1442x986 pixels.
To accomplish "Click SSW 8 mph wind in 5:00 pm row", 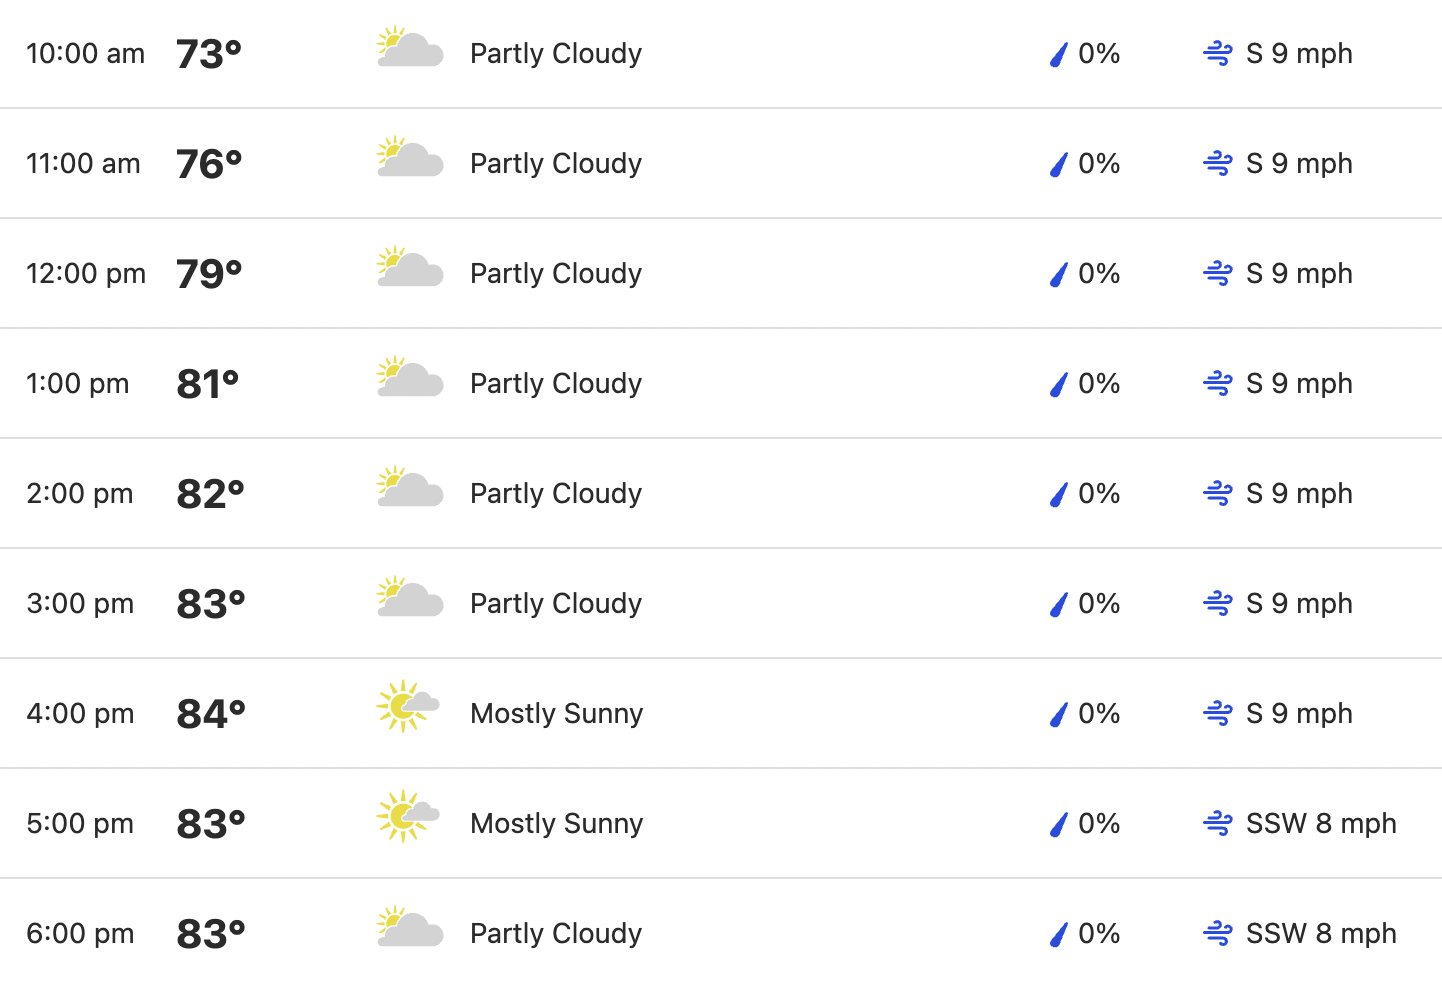I will [1321, 823].
